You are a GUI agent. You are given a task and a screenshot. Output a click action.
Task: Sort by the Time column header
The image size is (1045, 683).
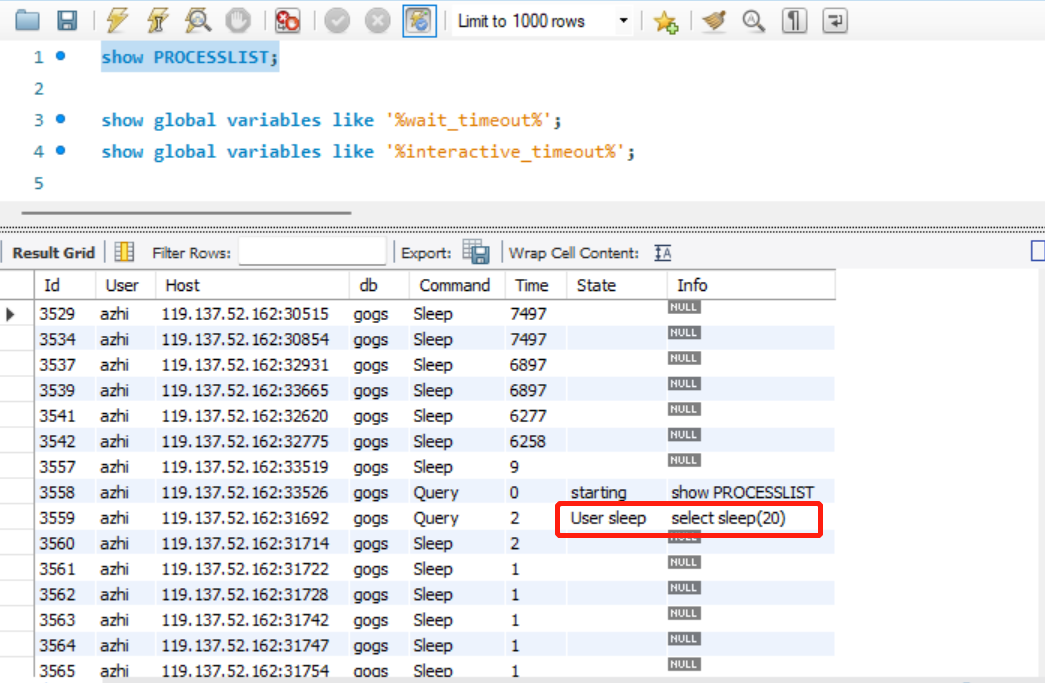(x=536, y=285)
